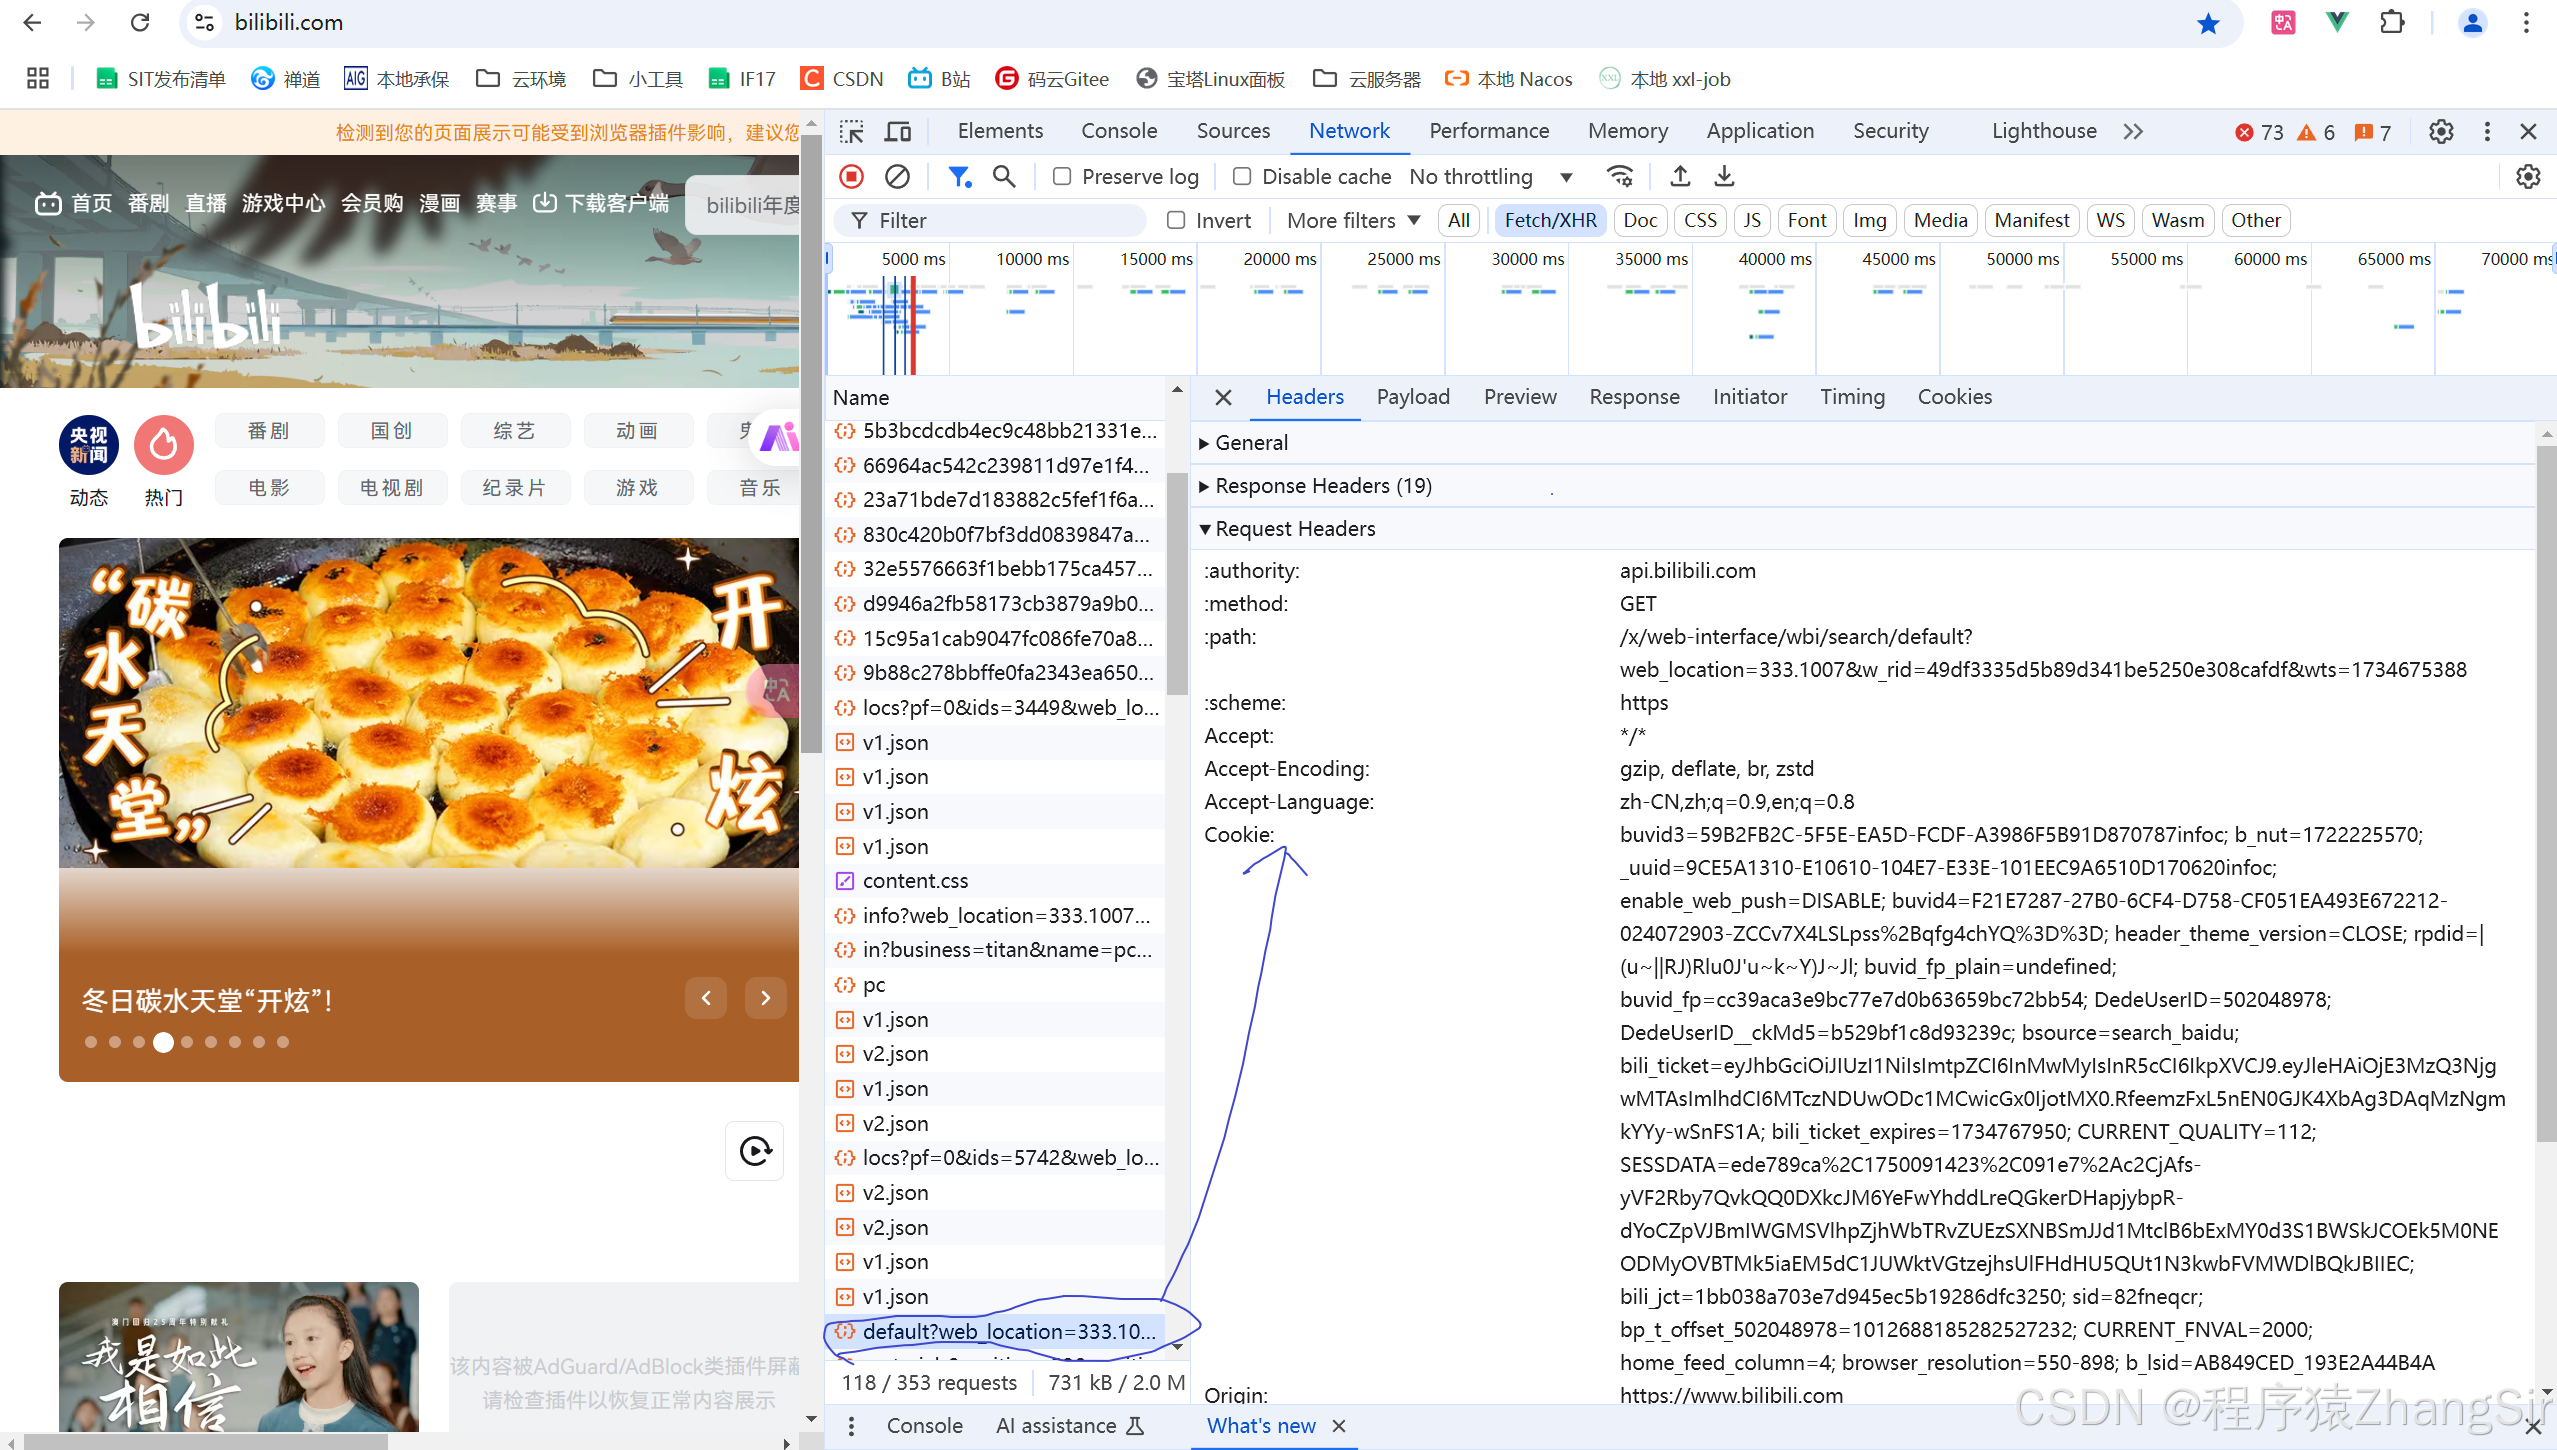Stop recording the network log
Viewport: 2557px width, 1450px height.
click(x=851, y=176)
